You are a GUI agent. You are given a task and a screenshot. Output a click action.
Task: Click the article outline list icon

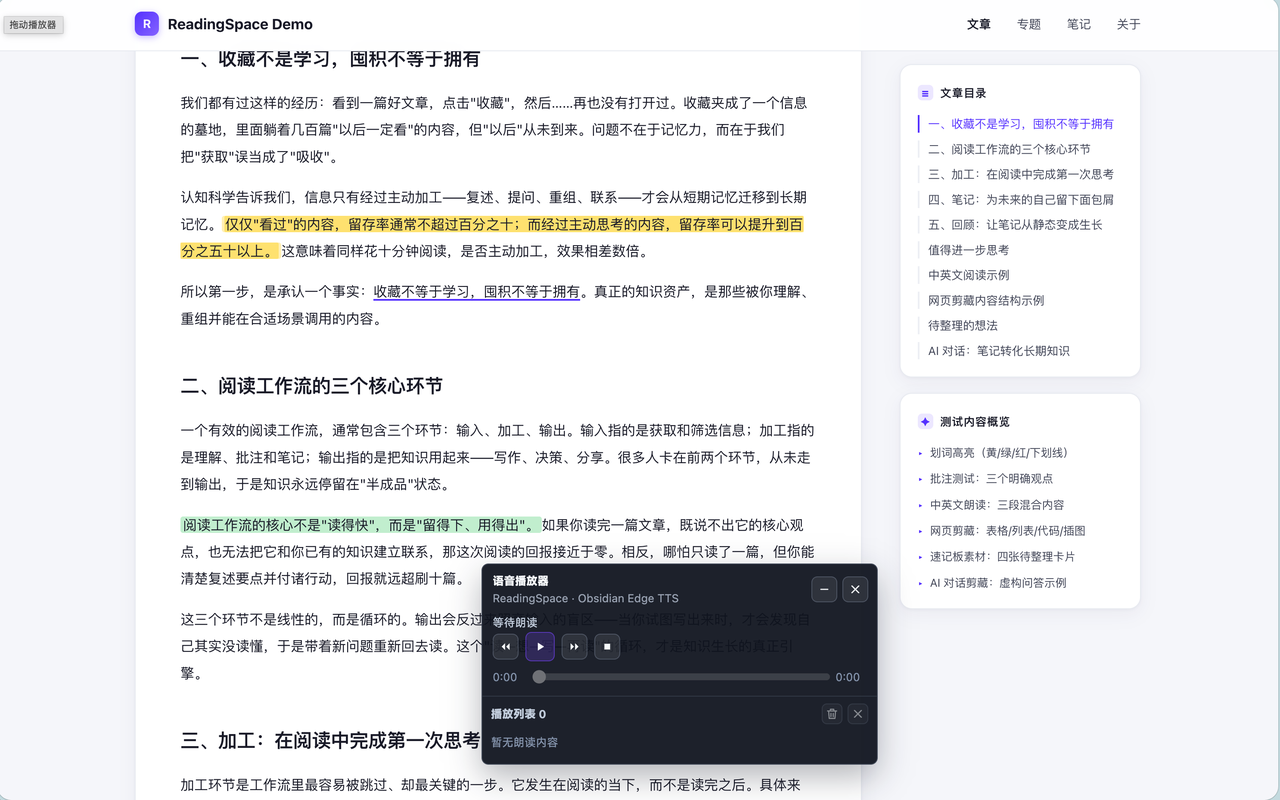point(925,93)
